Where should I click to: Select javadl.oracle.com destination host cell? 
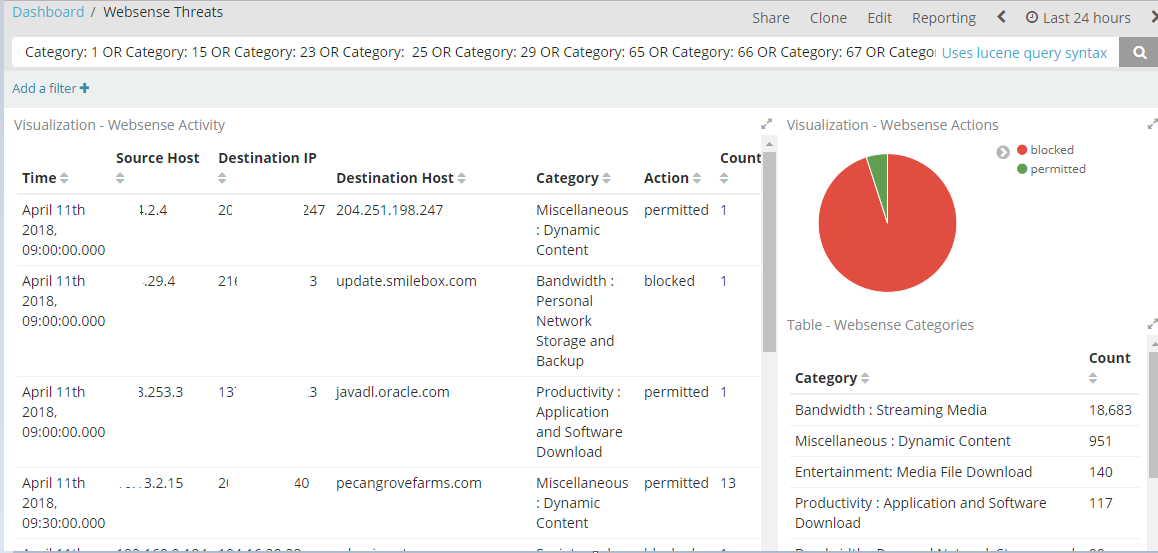tap(392, 392)
